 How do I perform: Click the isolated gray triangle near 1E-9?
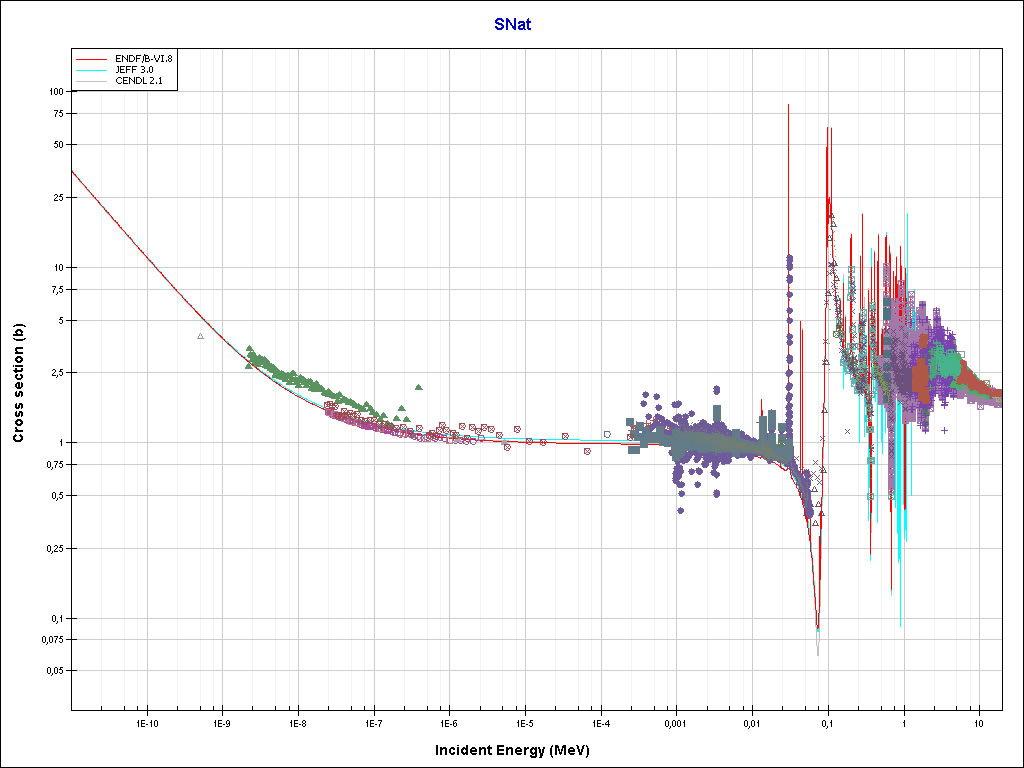[x=200, y=336]
